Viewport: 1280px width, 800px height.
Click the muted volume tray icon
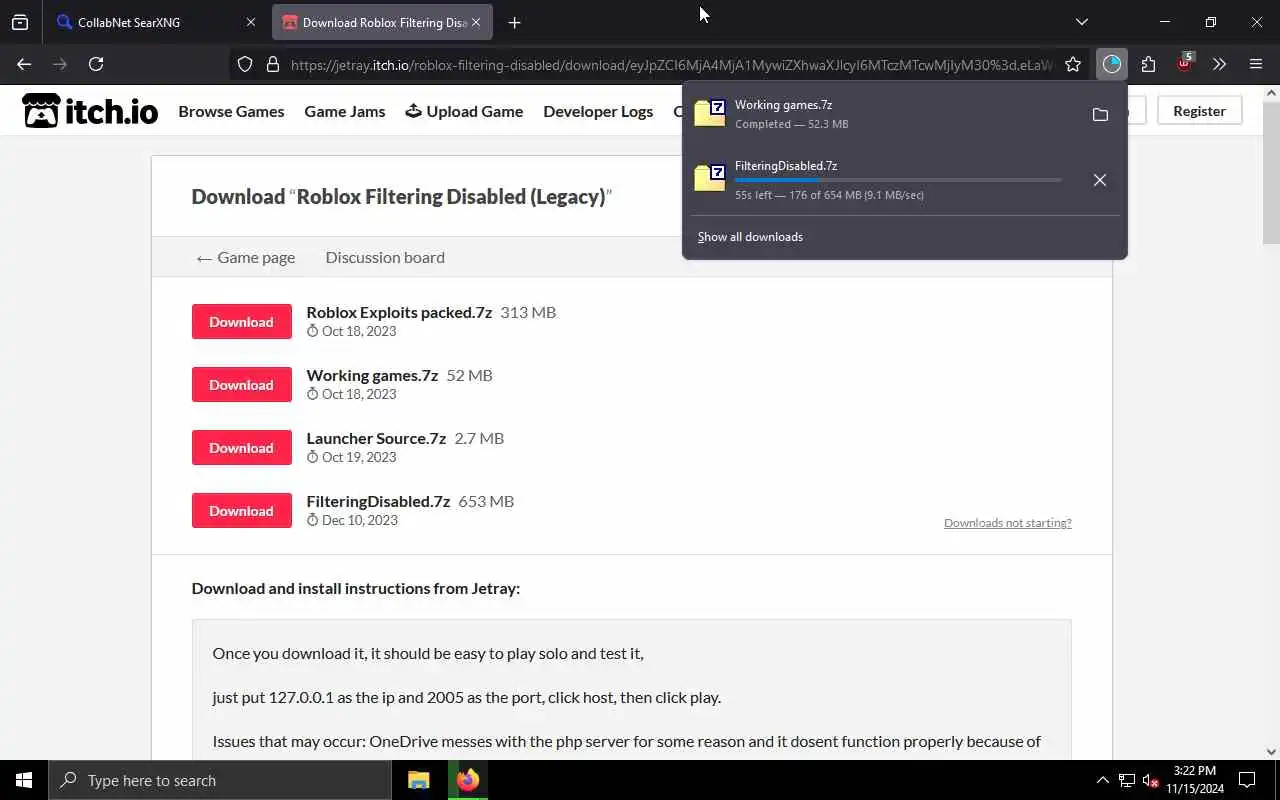tap(1151, 780)
